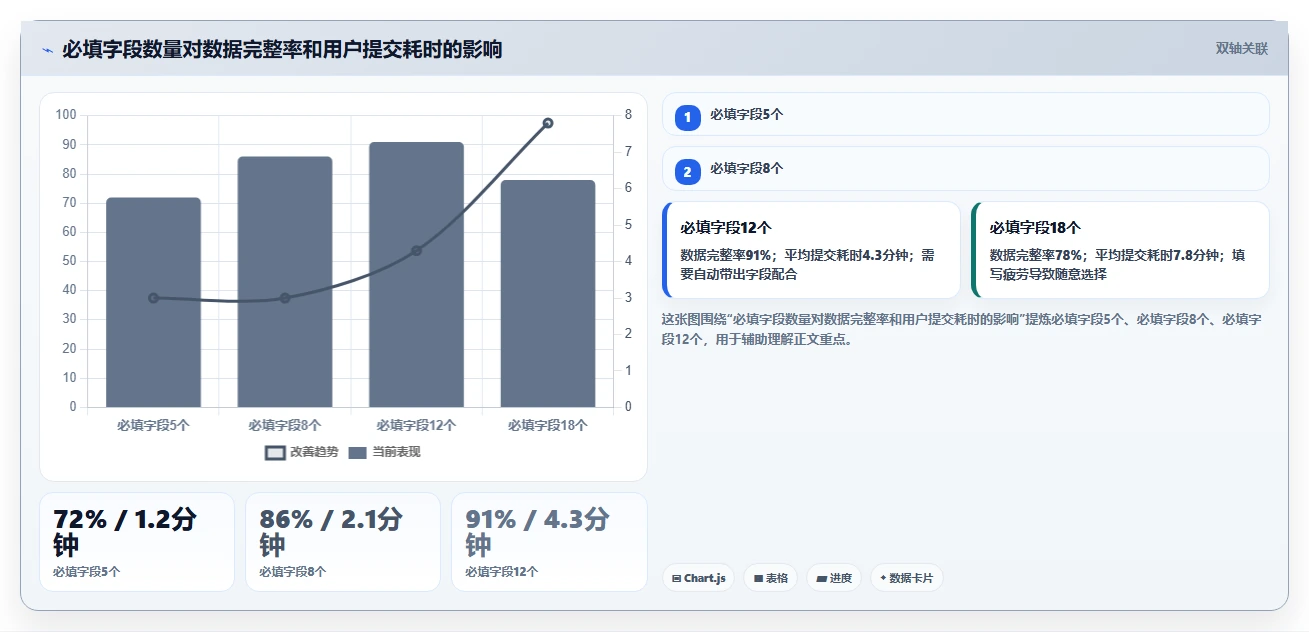The image size is (1309, 632).
Task: Click the icon inside the Chart.js tag
Action: click(677, 578)
